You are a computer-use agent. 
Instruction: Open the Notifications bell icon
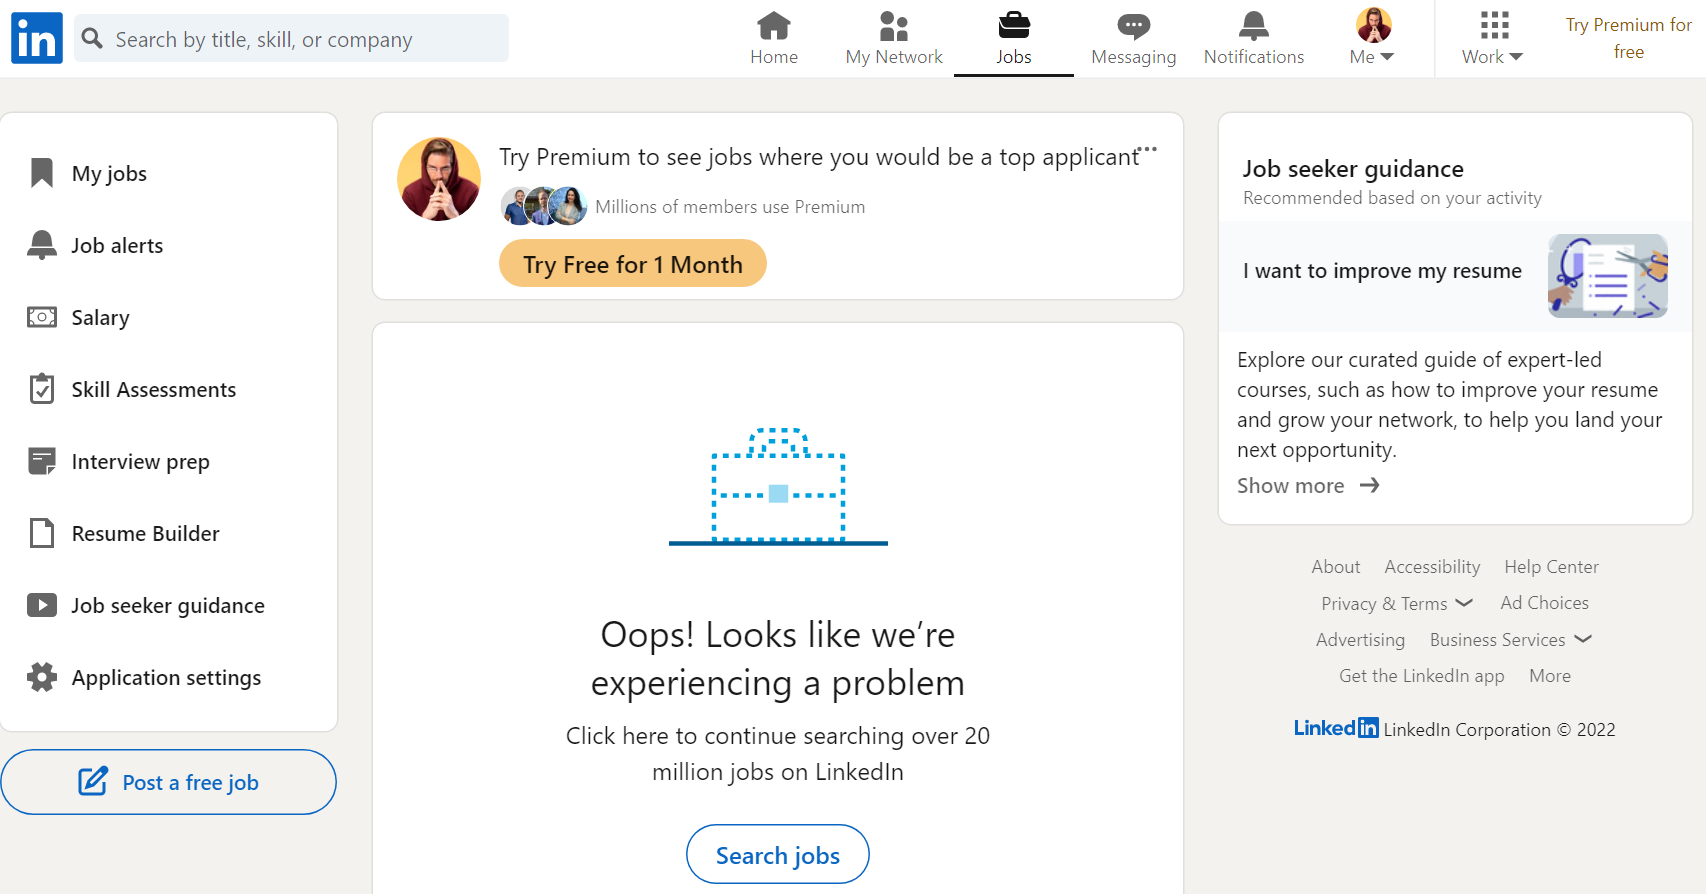coord(1253,26)
